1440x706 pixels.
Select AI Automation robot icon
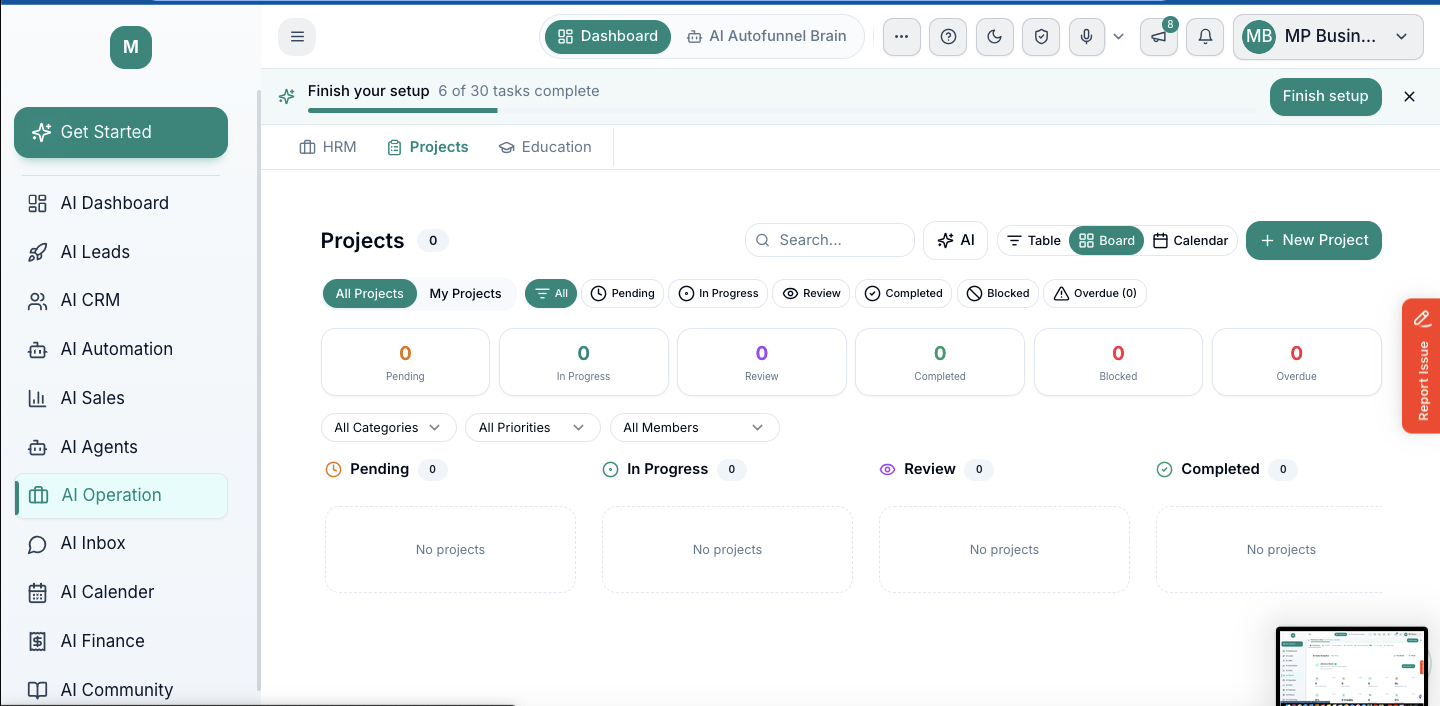pyautogui.click(x=121, y=349)
